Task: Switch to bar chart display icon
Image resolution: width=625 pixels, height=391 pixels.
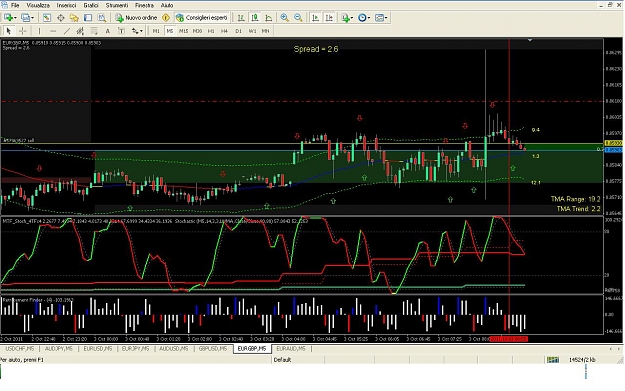Action: click(x=241, y=18)
